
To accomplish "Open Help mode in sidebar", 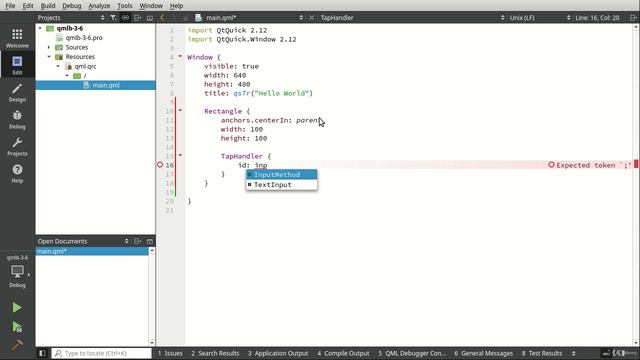I will click(17, 173).
